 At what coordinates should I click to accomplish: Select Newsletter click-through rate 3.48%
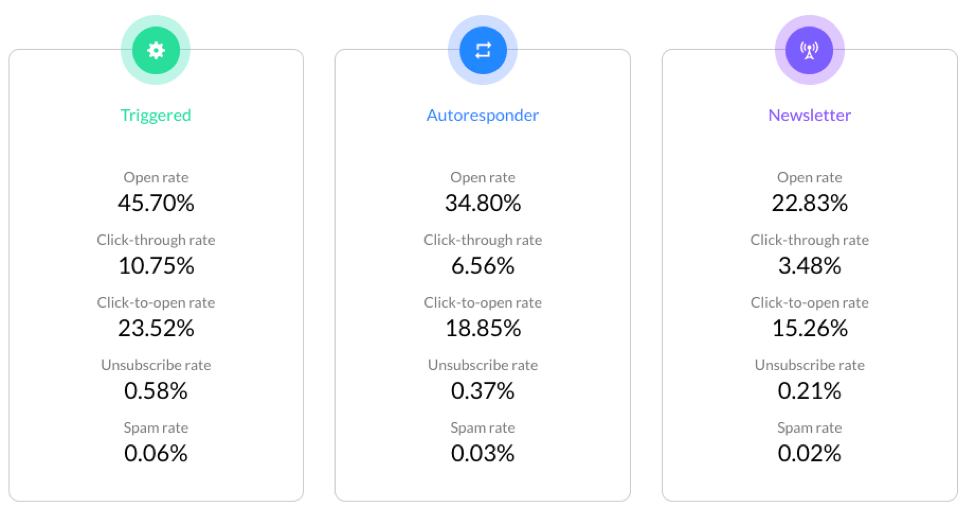coord(809,266)
